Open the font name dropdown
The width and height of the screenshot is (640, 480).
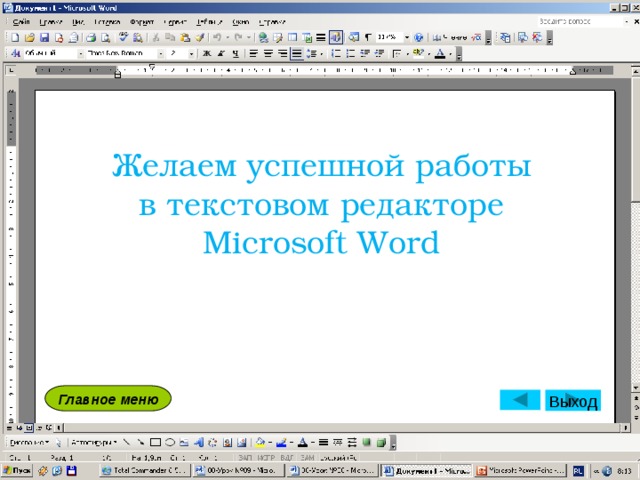[161, 53]
